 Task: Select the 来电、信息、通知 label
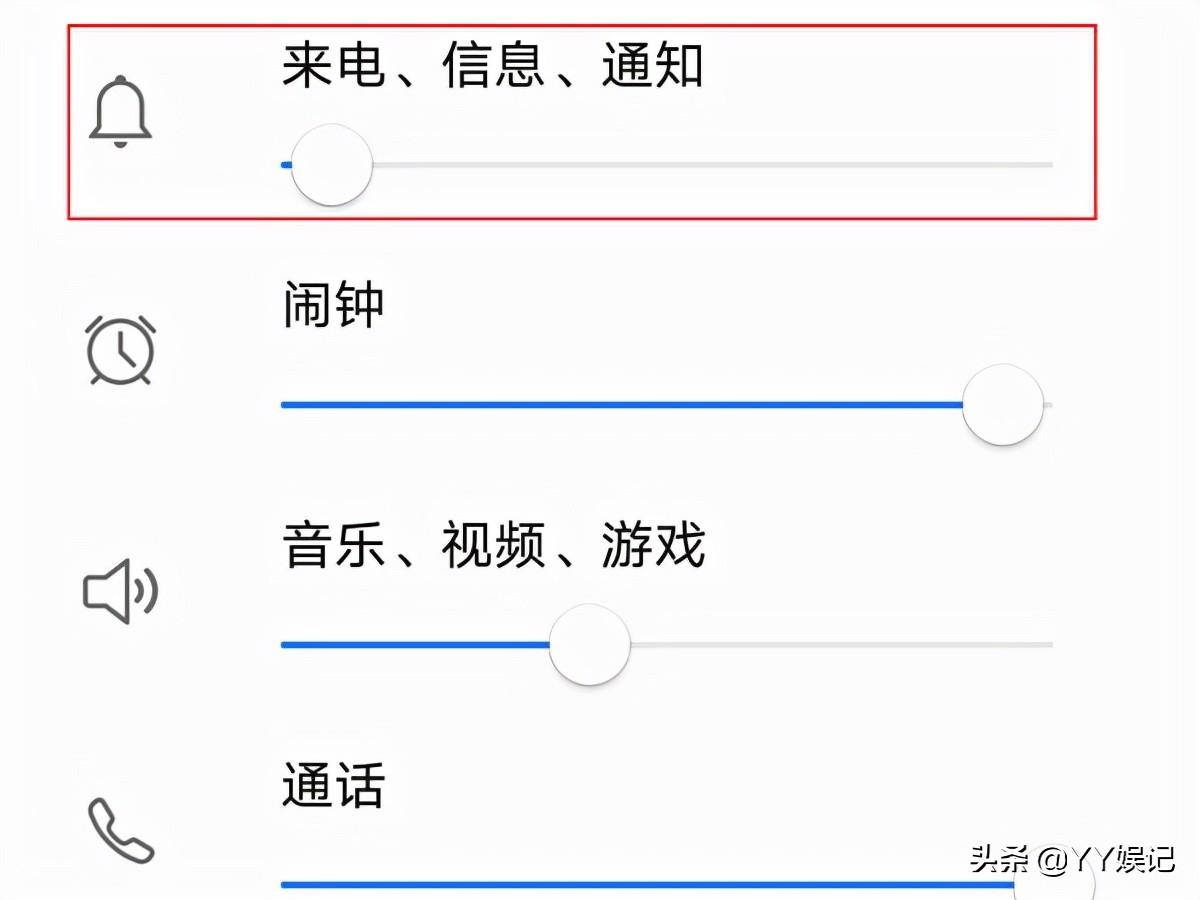click(x=493, y=65)
